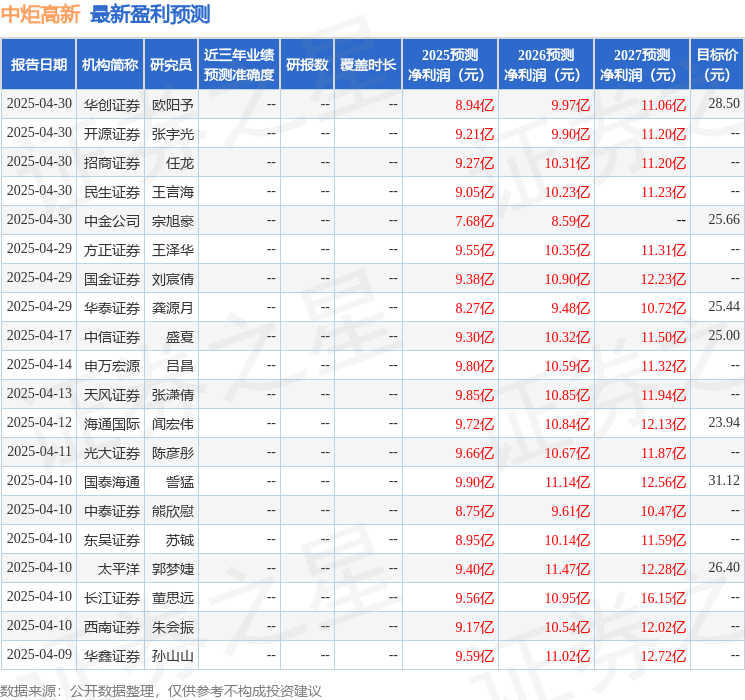Click analyst name 欧阳予
The image size is (745, 700).
click(x=172, y=105)
